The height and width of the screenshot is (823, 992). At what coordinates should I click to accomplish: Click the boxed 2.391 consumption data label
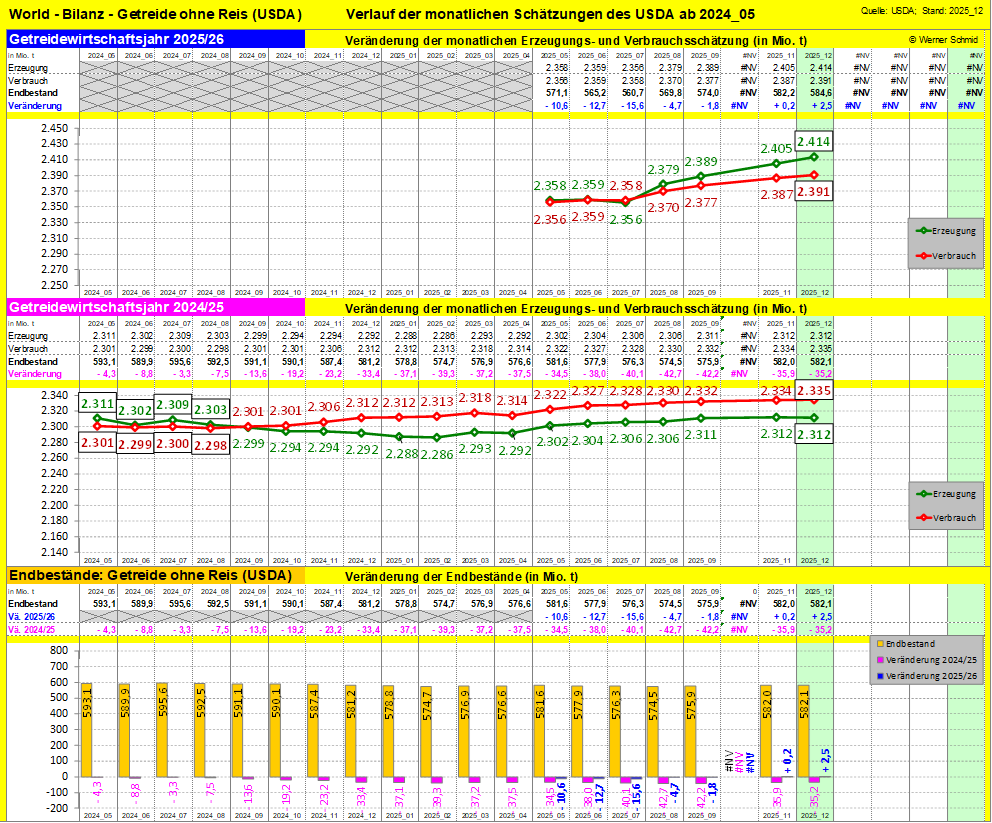tap(814, 191)
